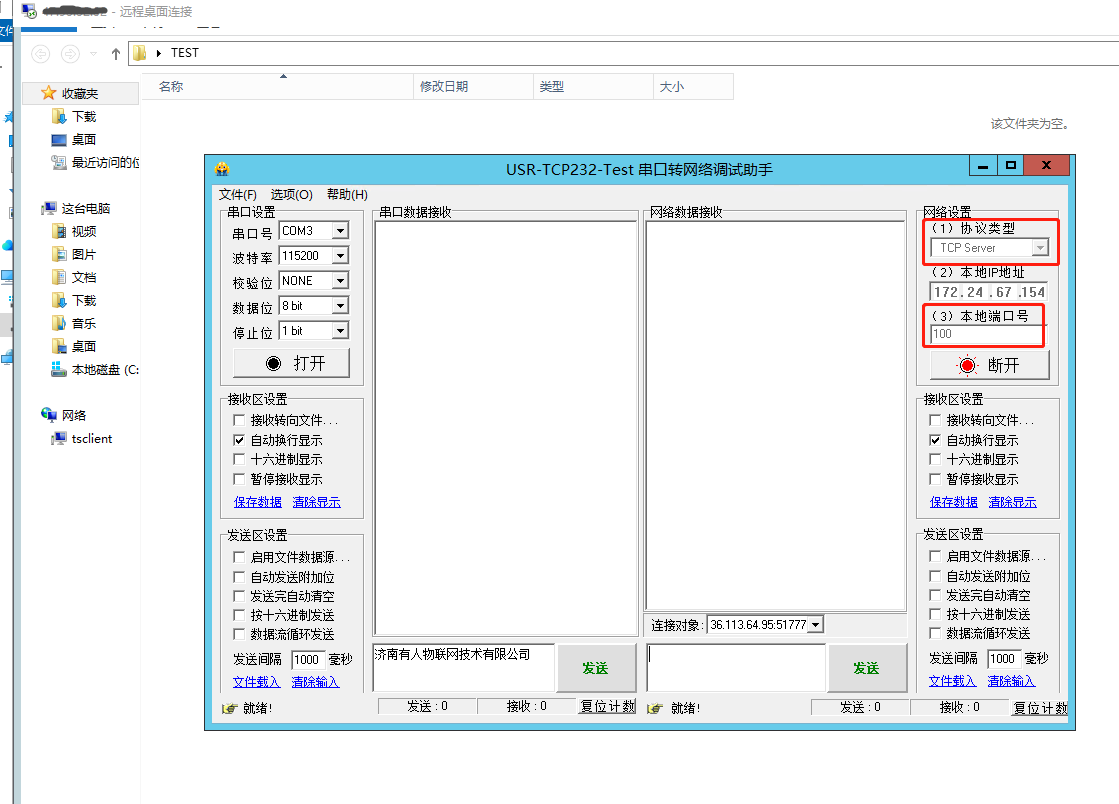
Task: Open the tsclient network computer icon
Action: click(x=58, y=439)
